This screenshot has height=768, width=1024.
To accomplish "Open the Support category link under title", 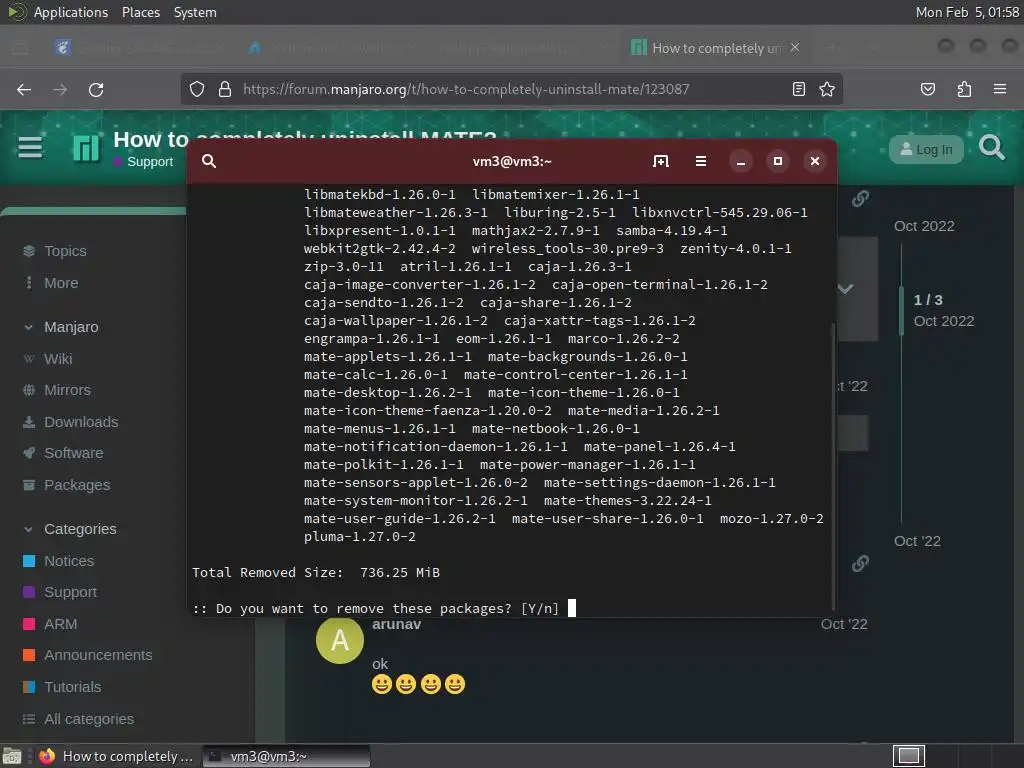I will [x=144, y=162].
